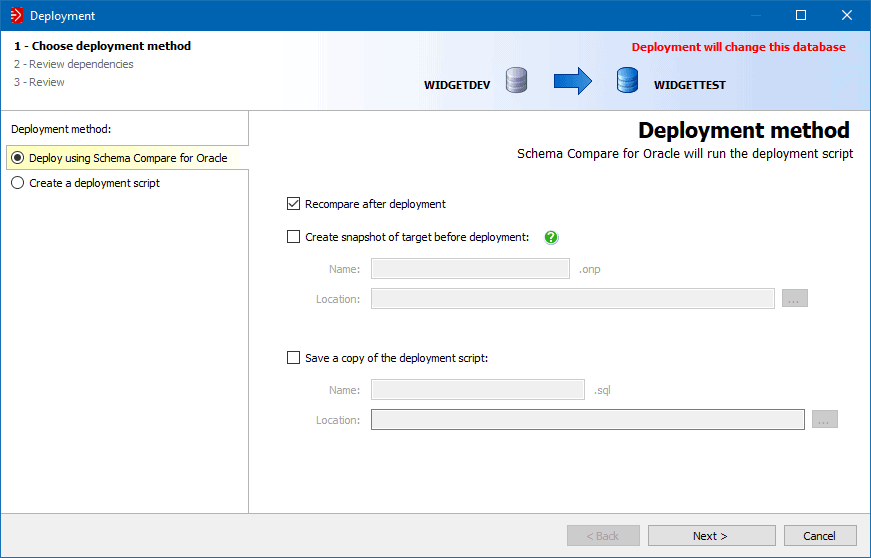Click the red Deployment app icon in title bar

coord(15,15)
